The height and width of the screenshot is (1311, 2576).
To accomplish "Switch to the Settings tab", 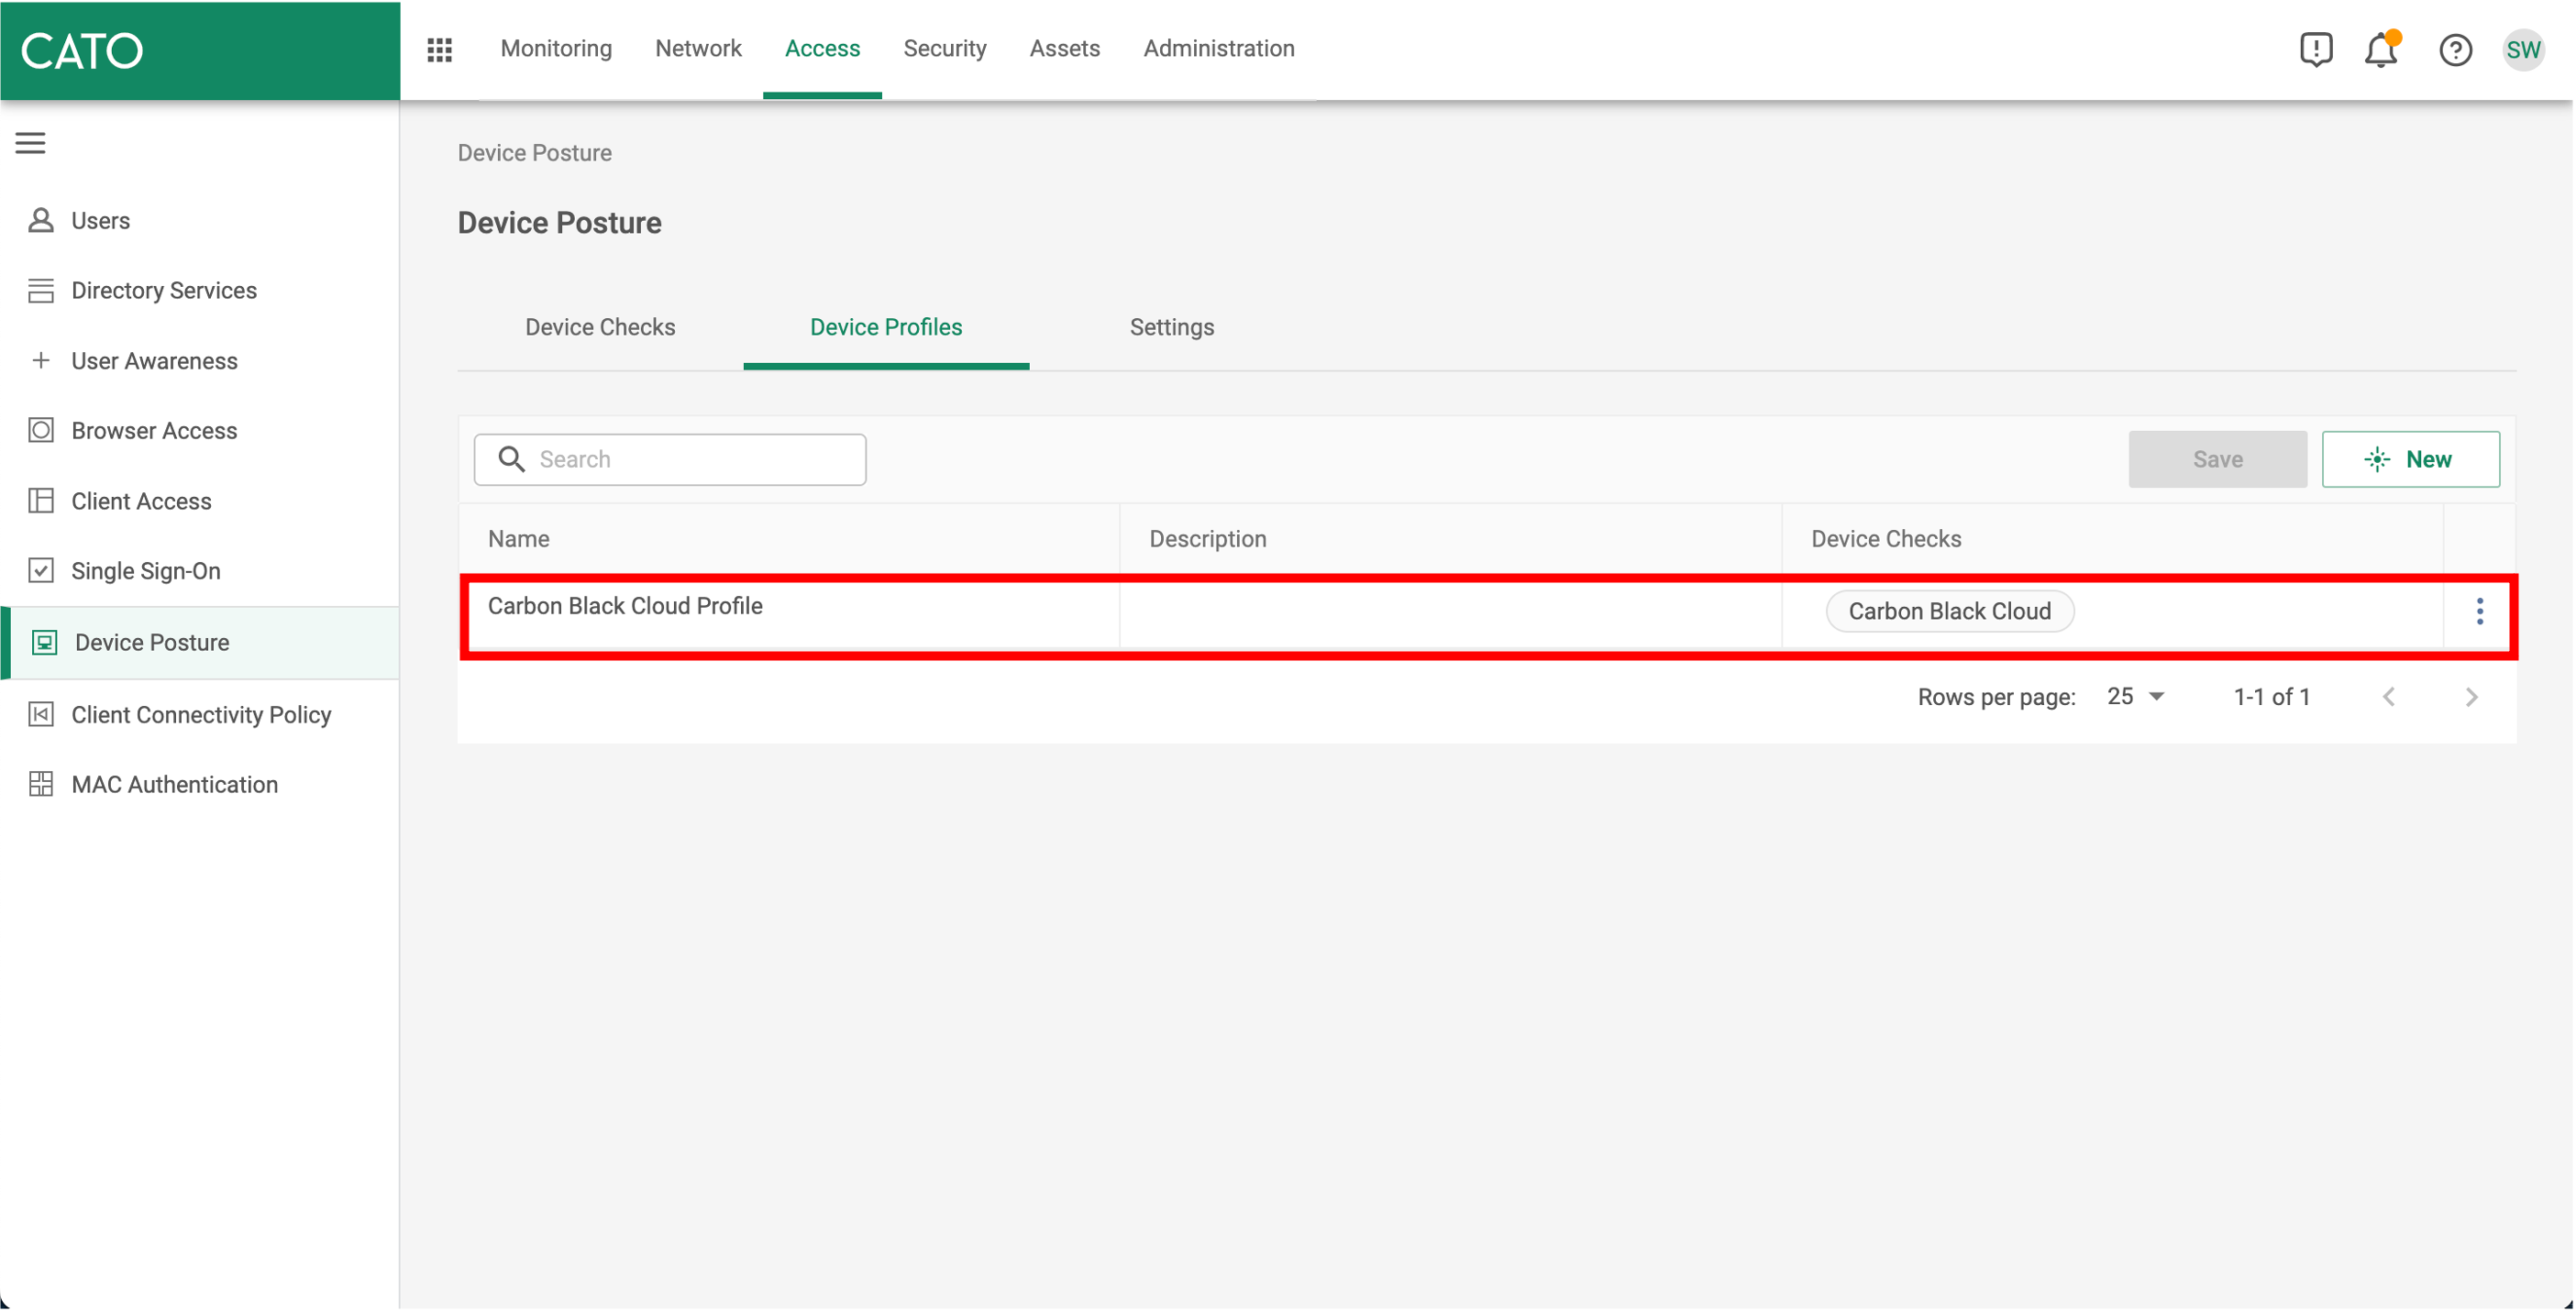I will coord(1171,327).
